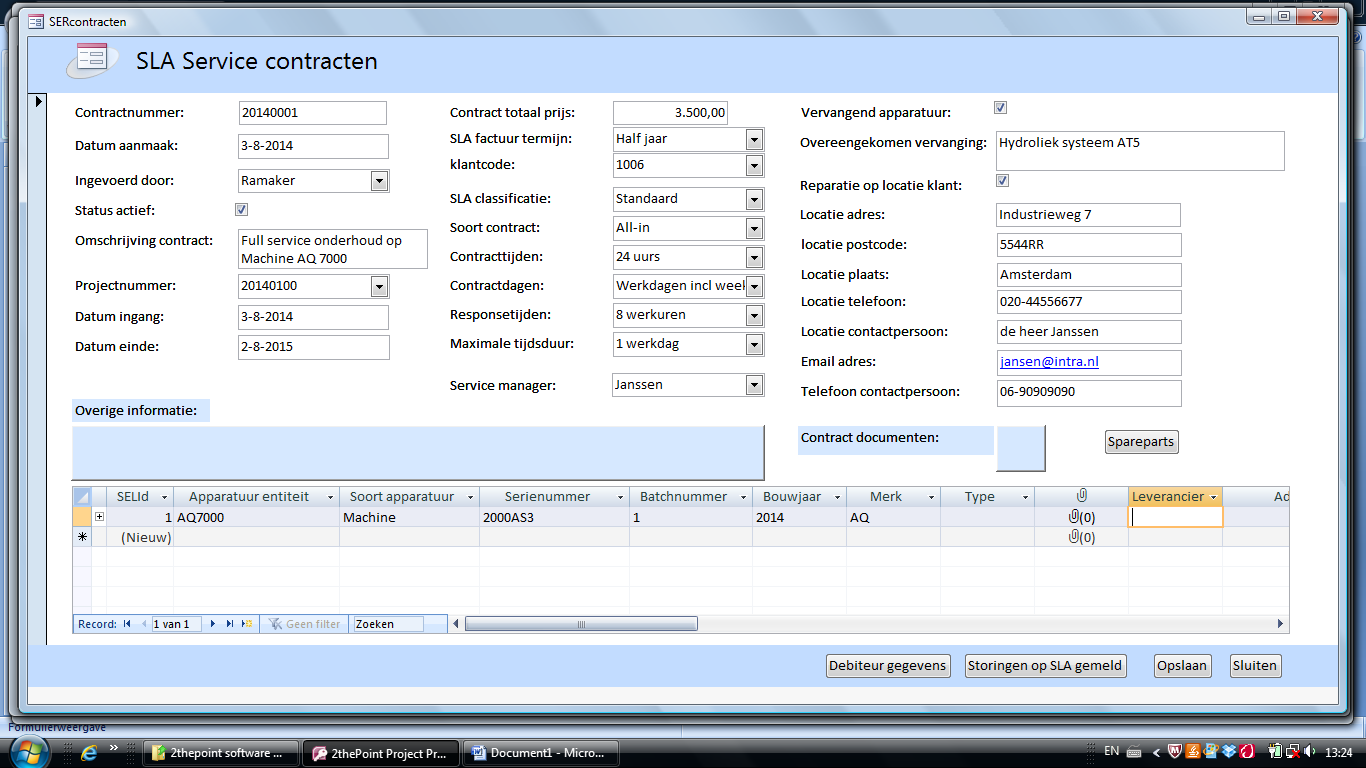
Task: Click the on-screen keyboard language bar icon
Action: pyautogui.click(x=1134, y=751)
